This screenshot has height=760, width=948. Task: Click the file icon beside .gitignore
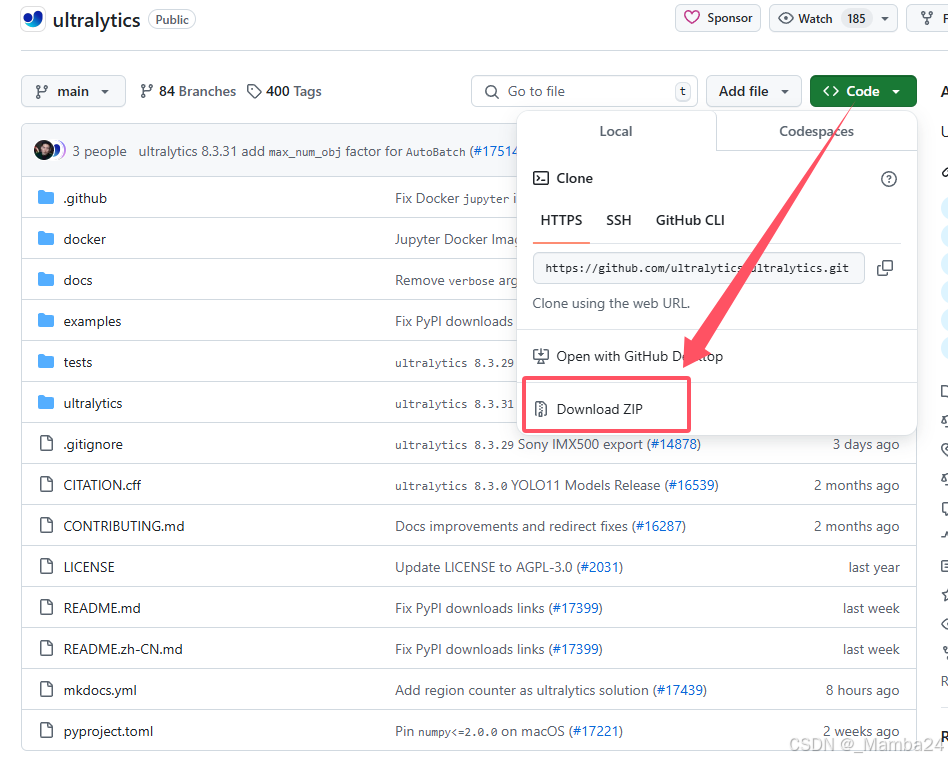(x=46, y=443)
